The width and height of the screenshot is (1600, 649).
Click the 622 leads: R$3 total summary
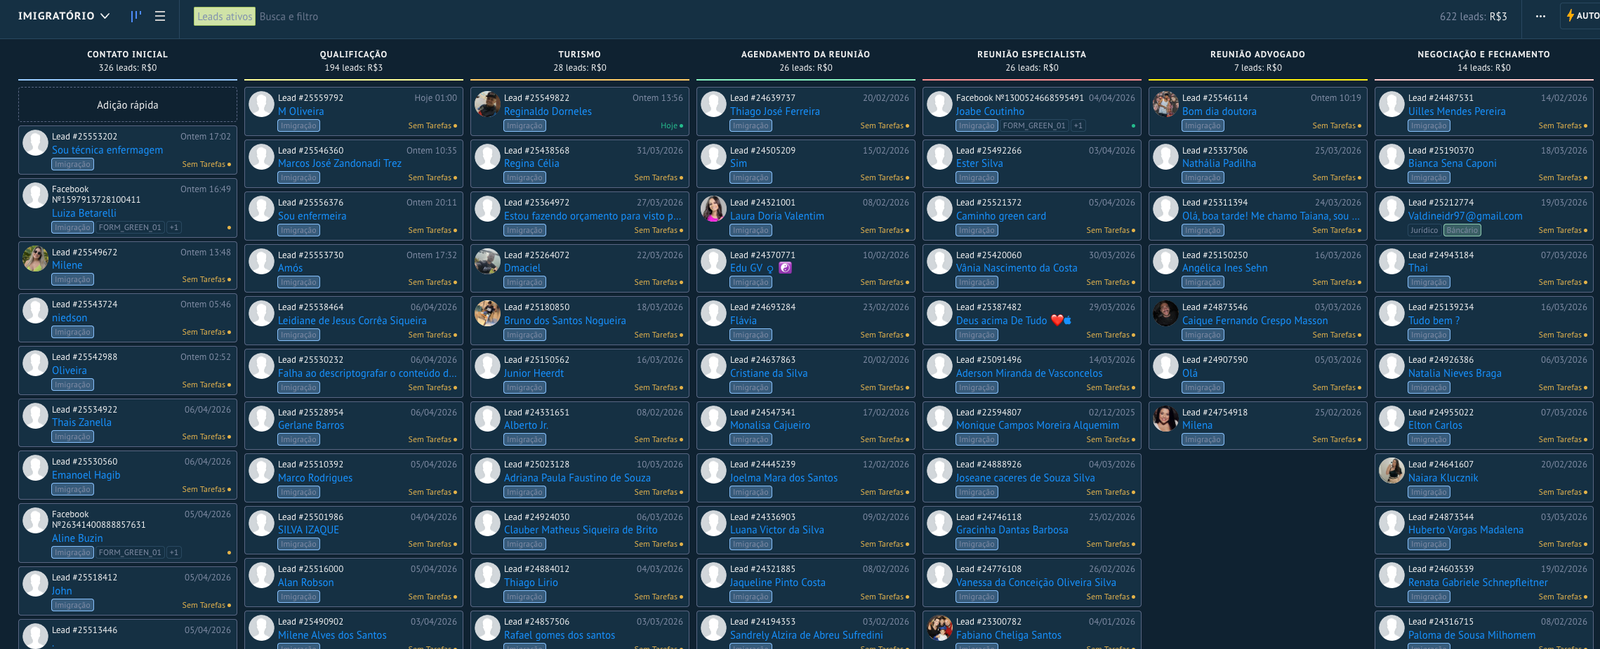click(1473, 17)
